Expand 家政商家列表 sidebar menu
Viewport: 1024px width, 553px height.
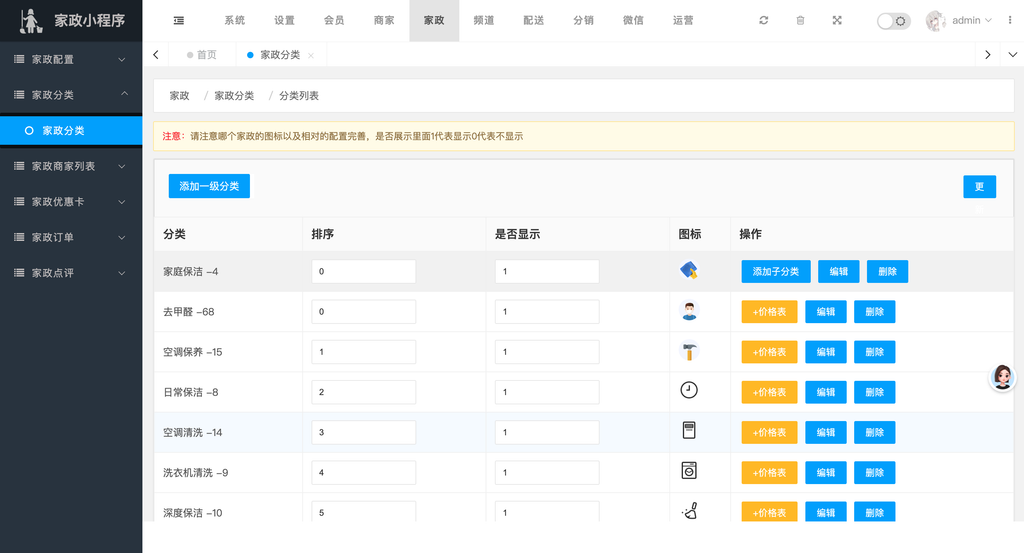[71, 166]
